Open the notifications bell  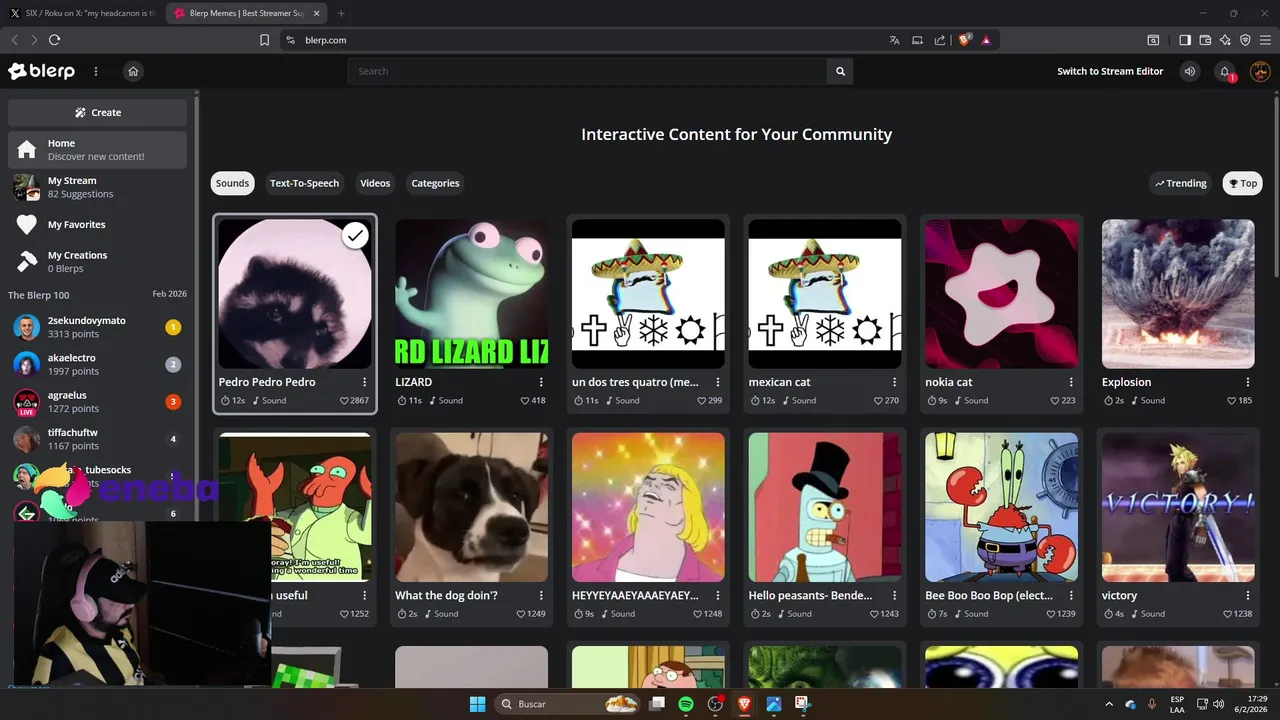[x=1225, y=71]
